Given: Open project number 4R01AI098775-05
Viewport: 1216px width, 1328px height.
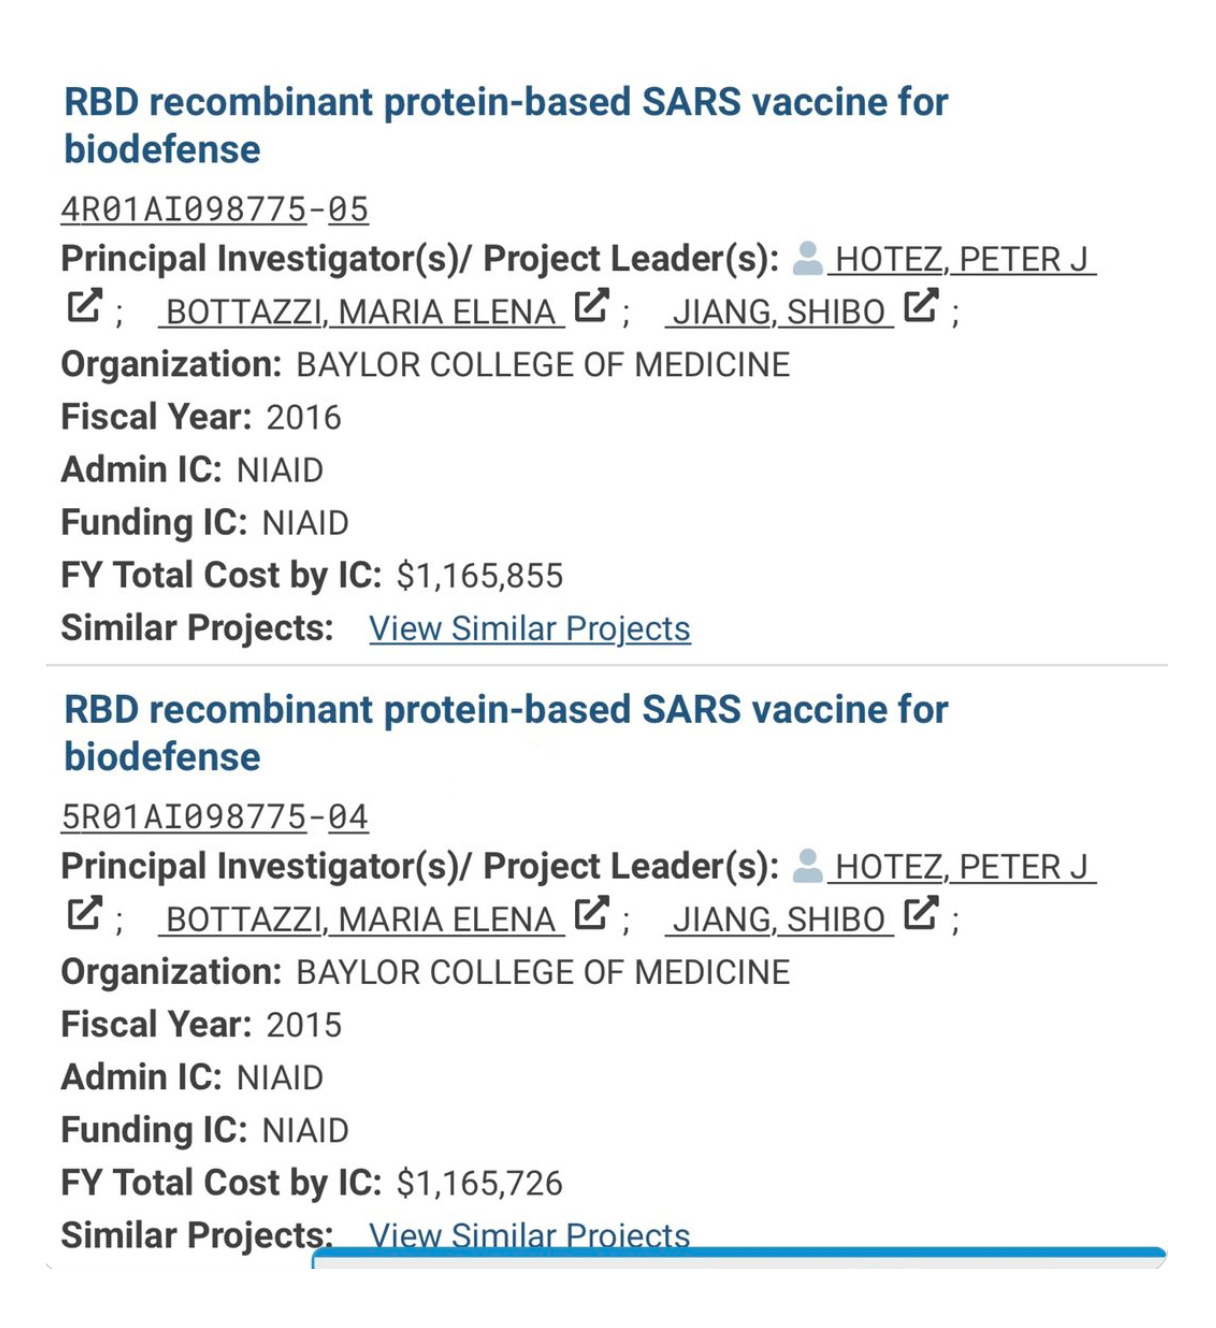Looking at the screenshot, I should click(x=215, y=209).
